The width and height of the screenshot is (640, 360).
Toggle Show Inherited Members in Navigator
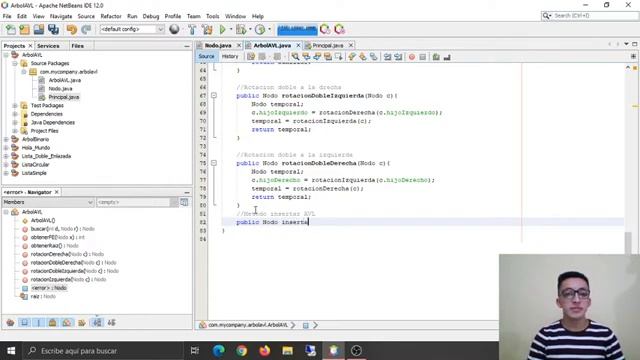11,323
